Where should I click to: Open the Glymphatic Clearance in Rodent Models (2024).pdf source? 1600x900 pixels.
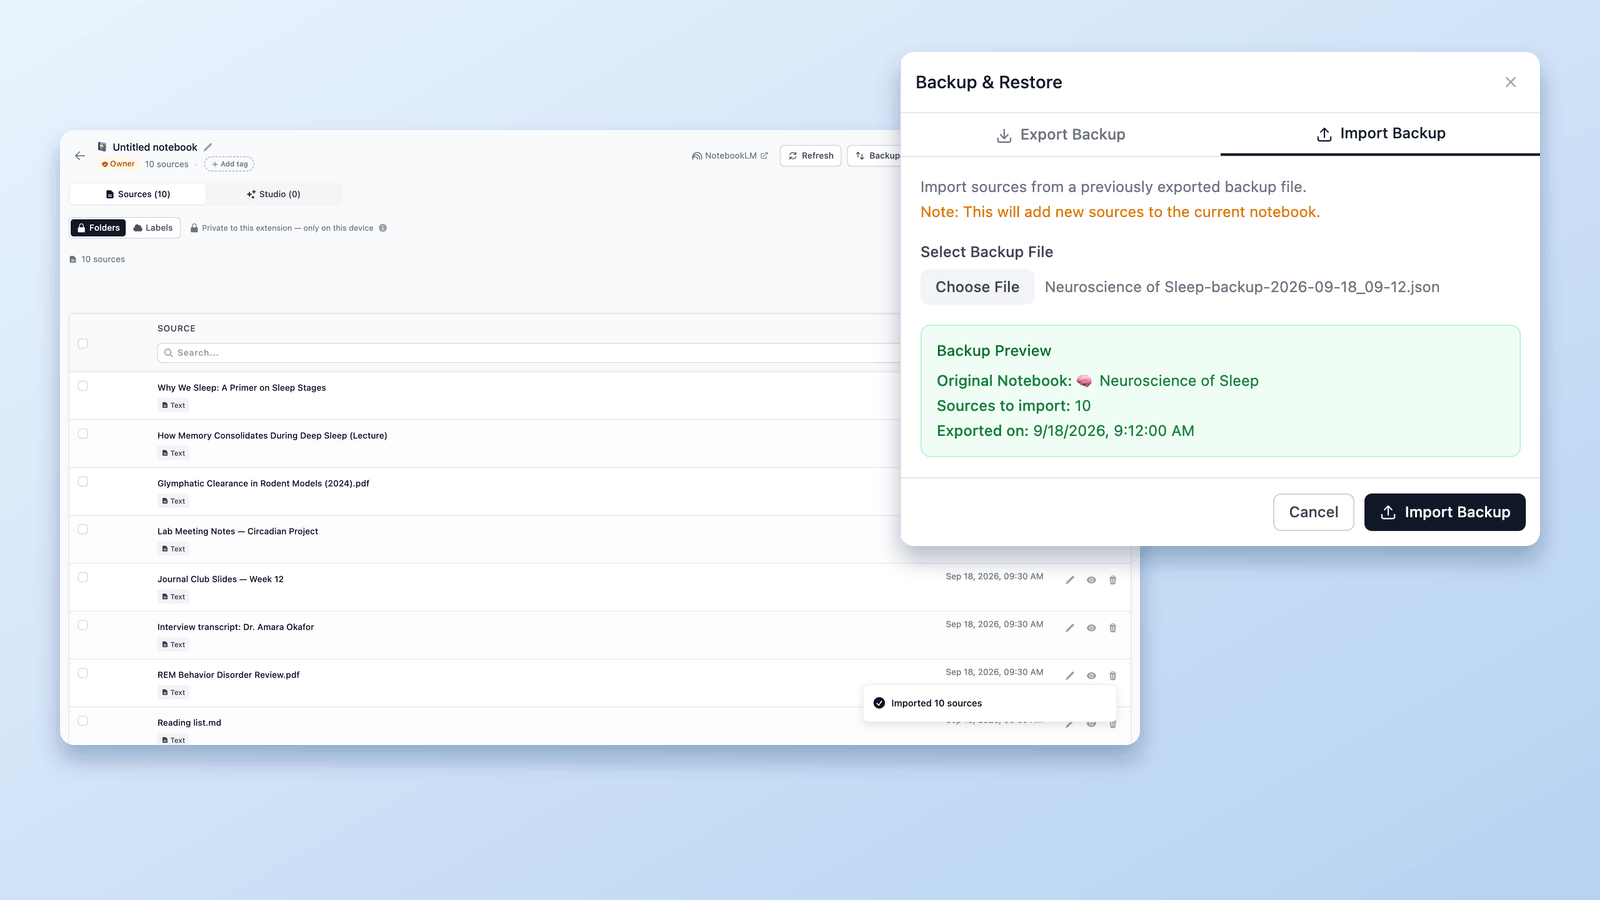(263, 484)
